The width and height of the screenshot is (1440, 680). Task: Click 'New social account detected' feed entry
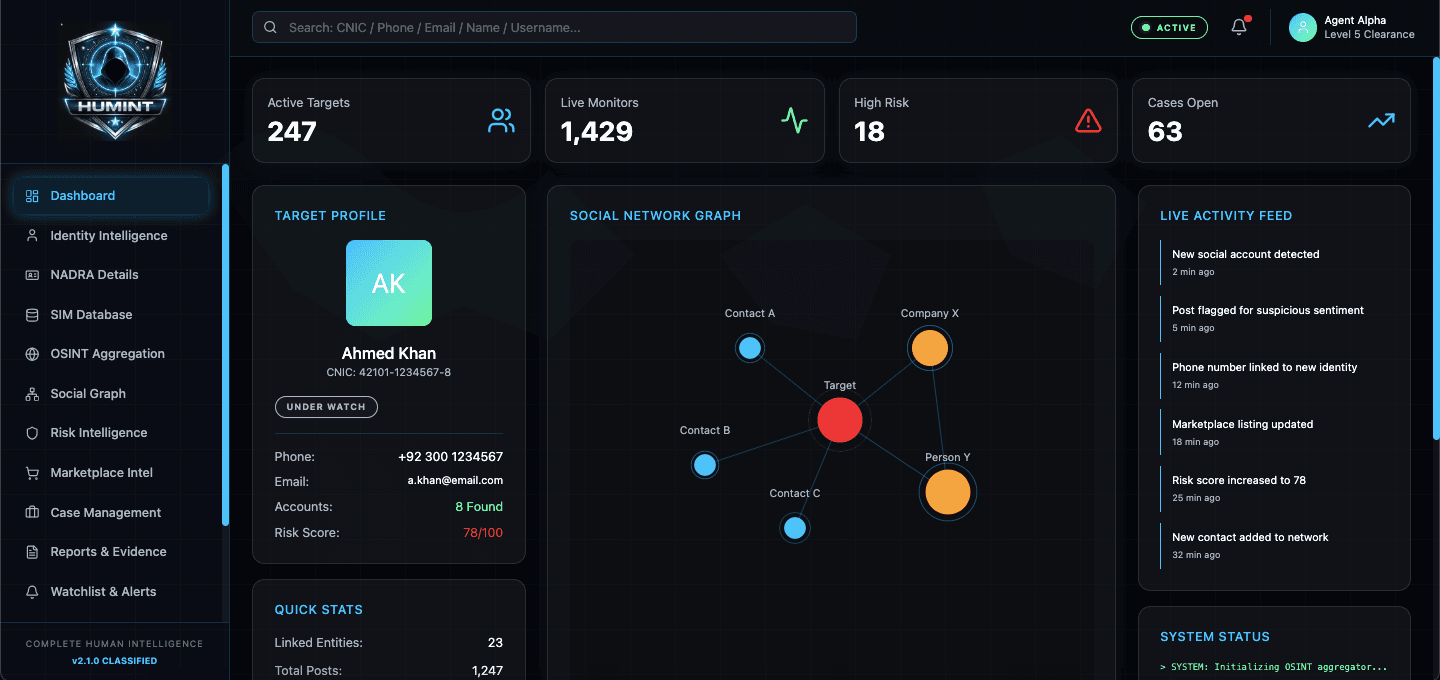[1274, 262]
